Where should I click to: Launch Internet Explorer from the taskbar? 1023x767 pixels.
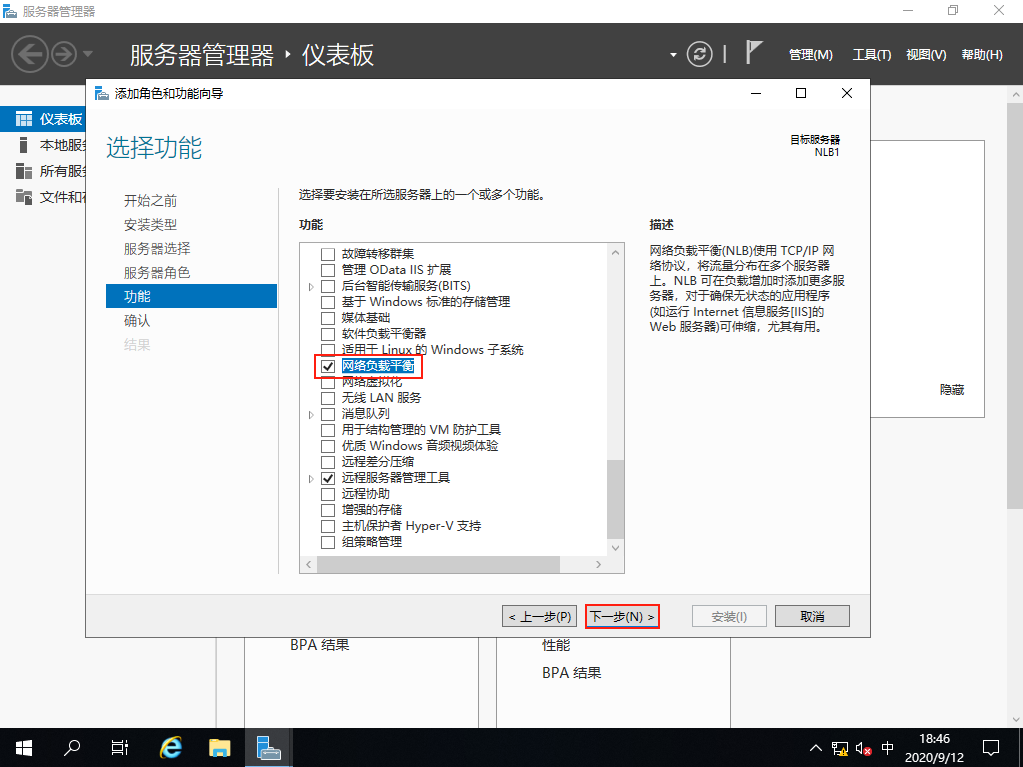tap(171, 747)
